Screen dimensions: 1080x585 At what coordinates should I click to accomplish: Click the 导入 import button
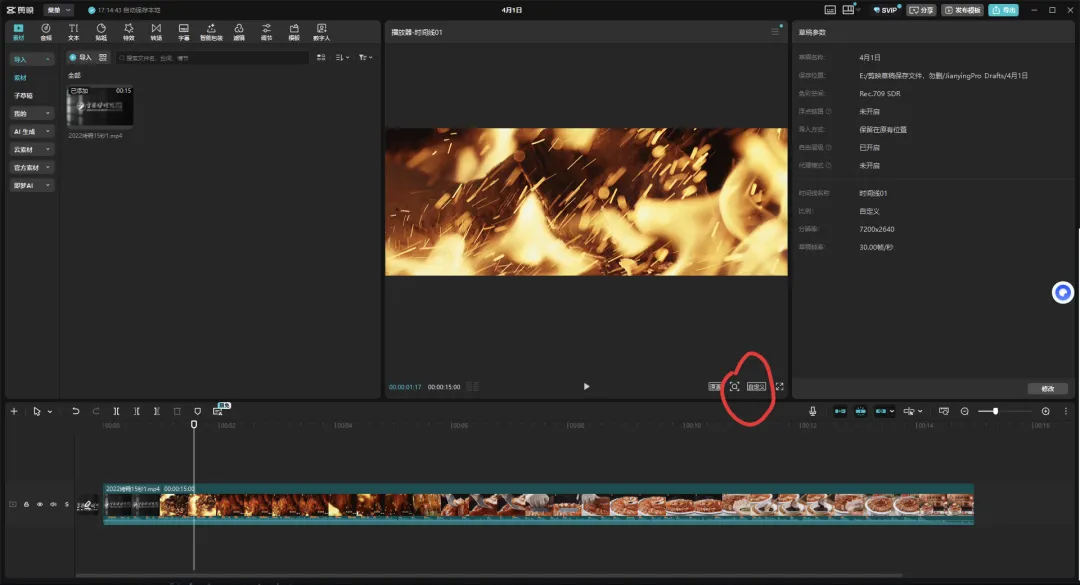81,57
